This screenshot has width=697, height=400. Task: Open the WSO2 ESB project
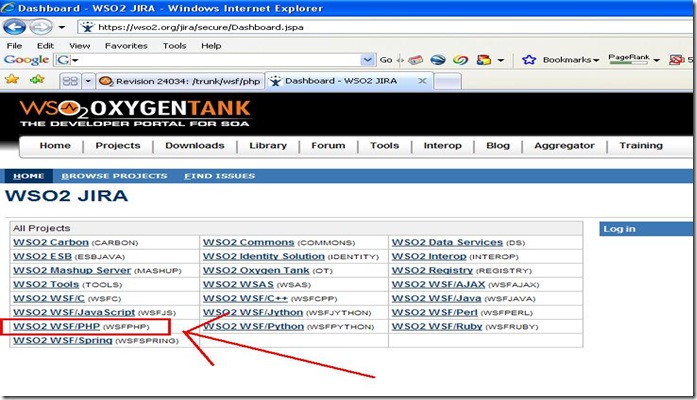click(x=42, y=256)
